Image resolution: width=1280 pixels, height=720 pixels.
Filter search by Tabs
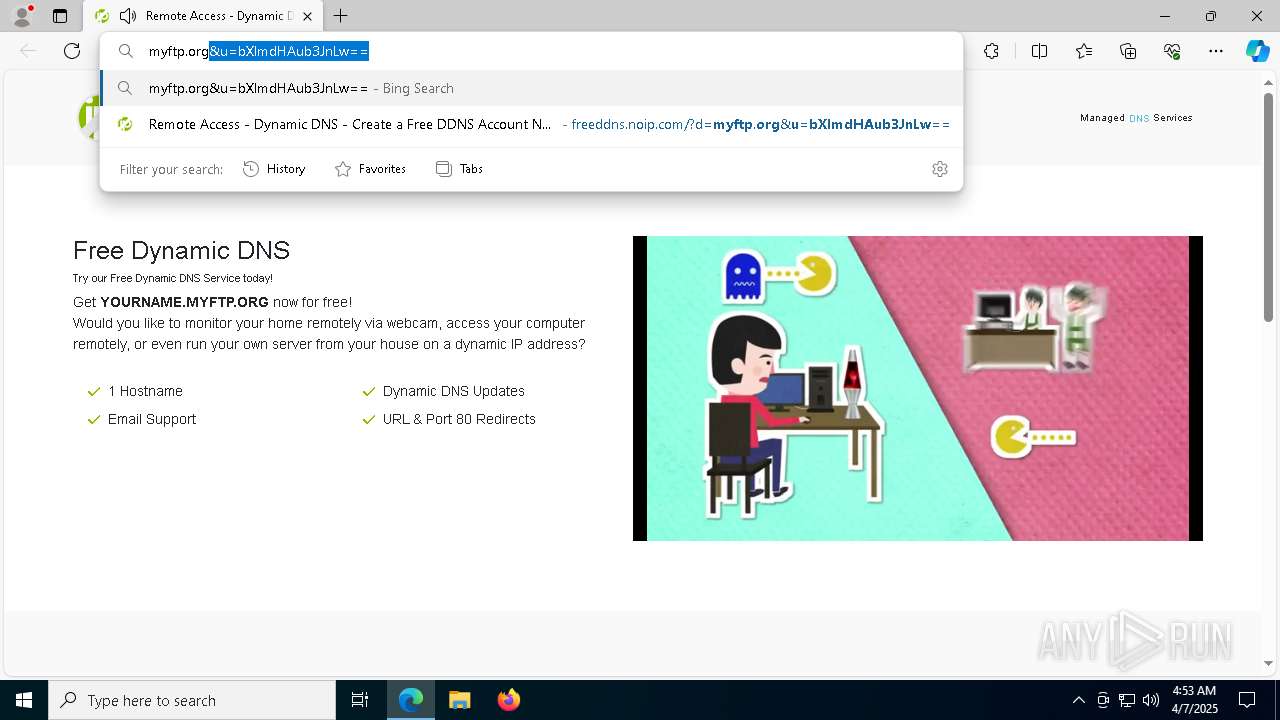pos(459,169)
